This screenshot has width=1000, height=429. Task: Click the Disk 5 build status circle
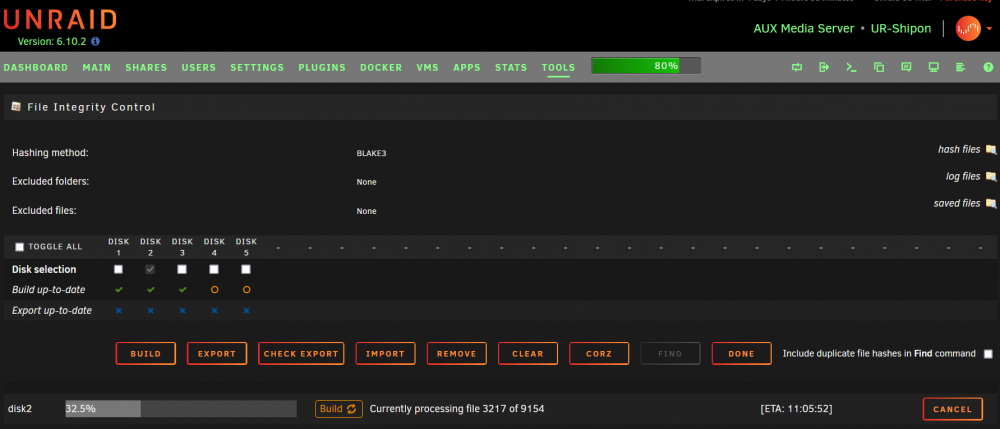click(x=246, y=289)
